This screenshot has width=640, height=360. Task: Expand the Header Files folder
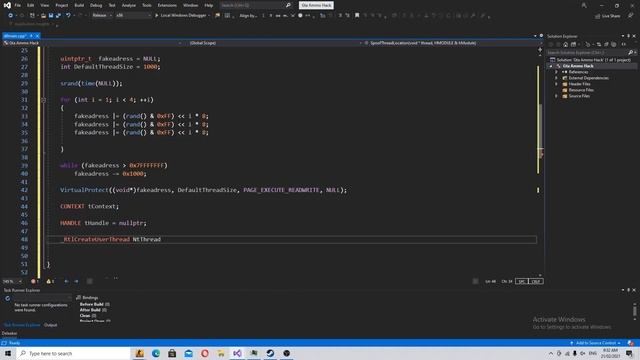556,84
